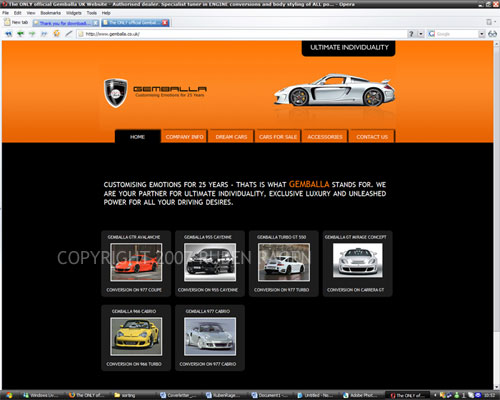Click the wand/pencil toolbar icon

click(x=69, y=33)
